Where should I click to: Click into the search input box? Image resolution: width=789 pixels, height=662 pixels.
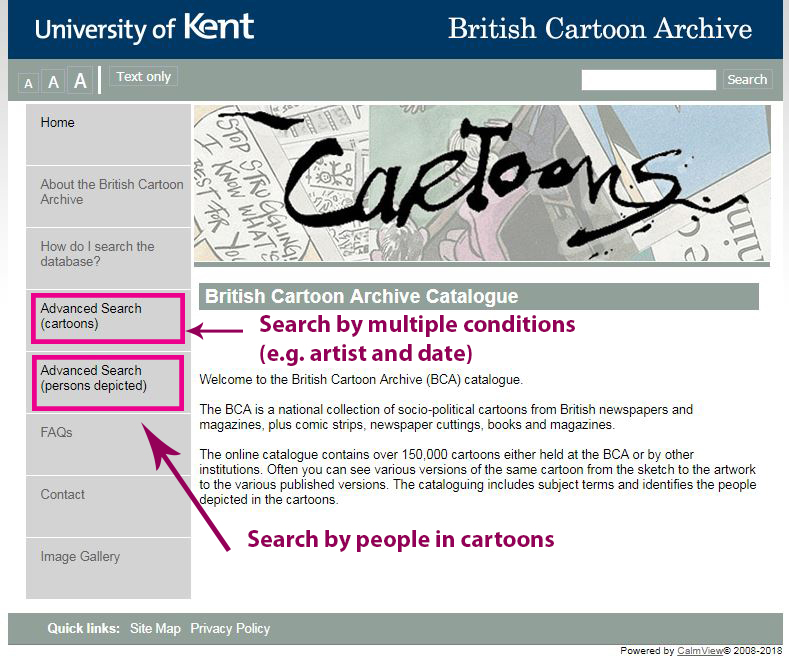pyautogui.click(x=648, y=80)
